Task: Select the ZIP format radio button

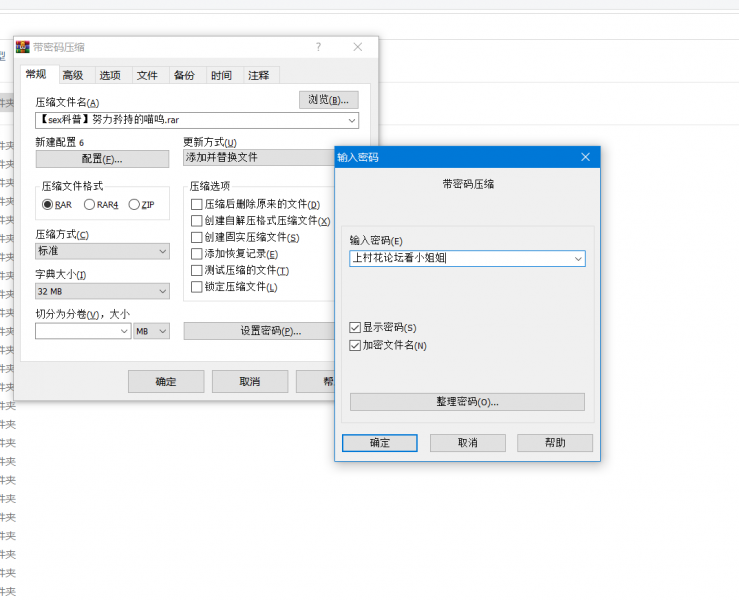Action: 135,205
